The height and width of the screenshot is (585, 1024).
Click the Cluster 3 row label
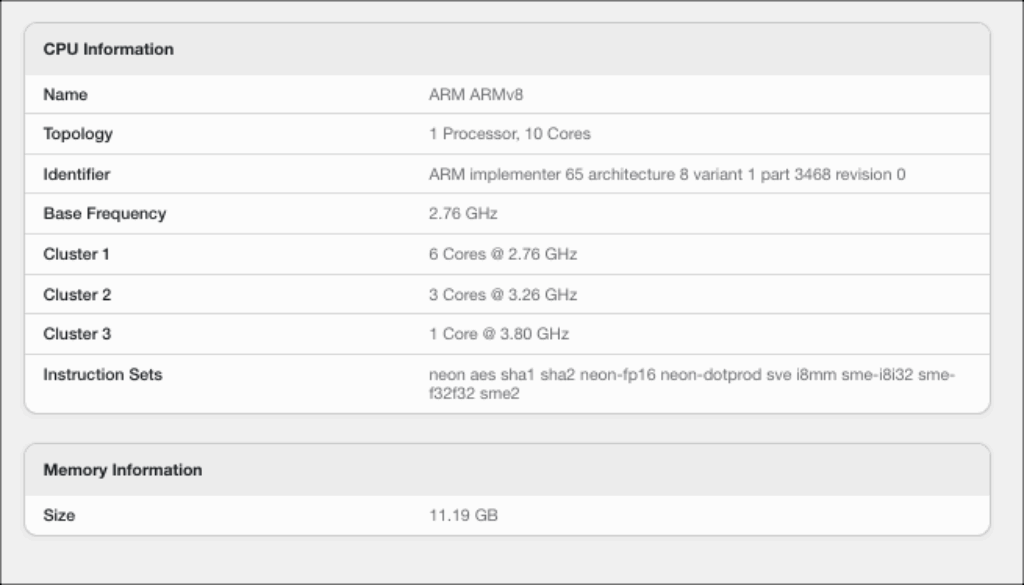[77, 334]
